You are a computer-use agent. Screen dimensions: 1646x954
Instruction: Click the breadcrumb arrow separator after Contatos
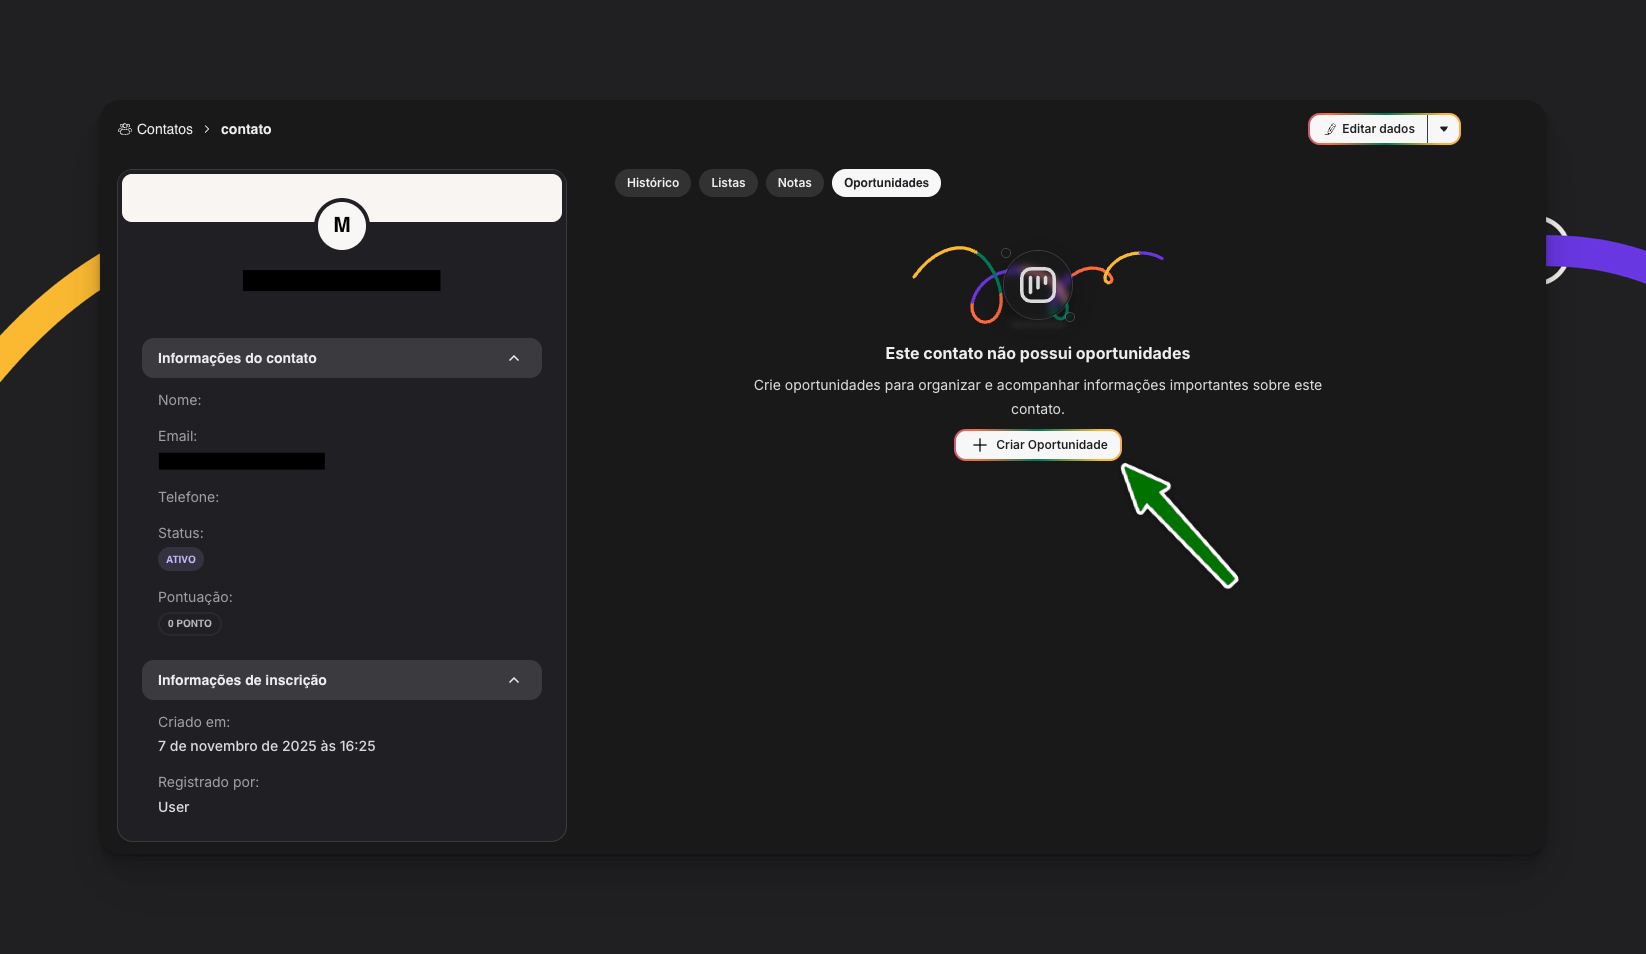click(207, 129)
